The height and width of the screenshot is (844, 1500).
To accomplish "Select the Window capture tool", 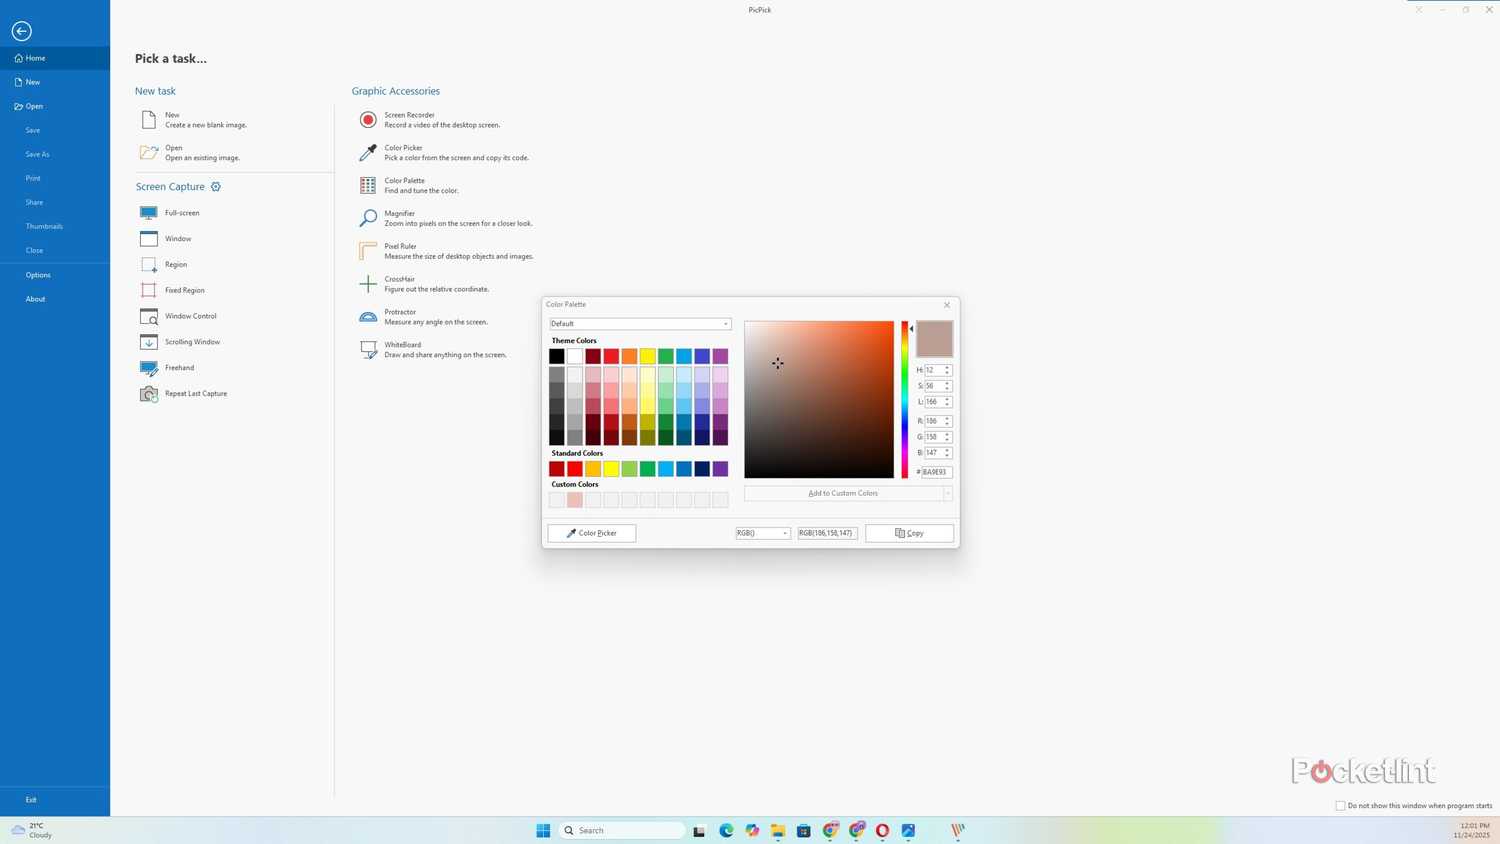I will pos(178,238).
